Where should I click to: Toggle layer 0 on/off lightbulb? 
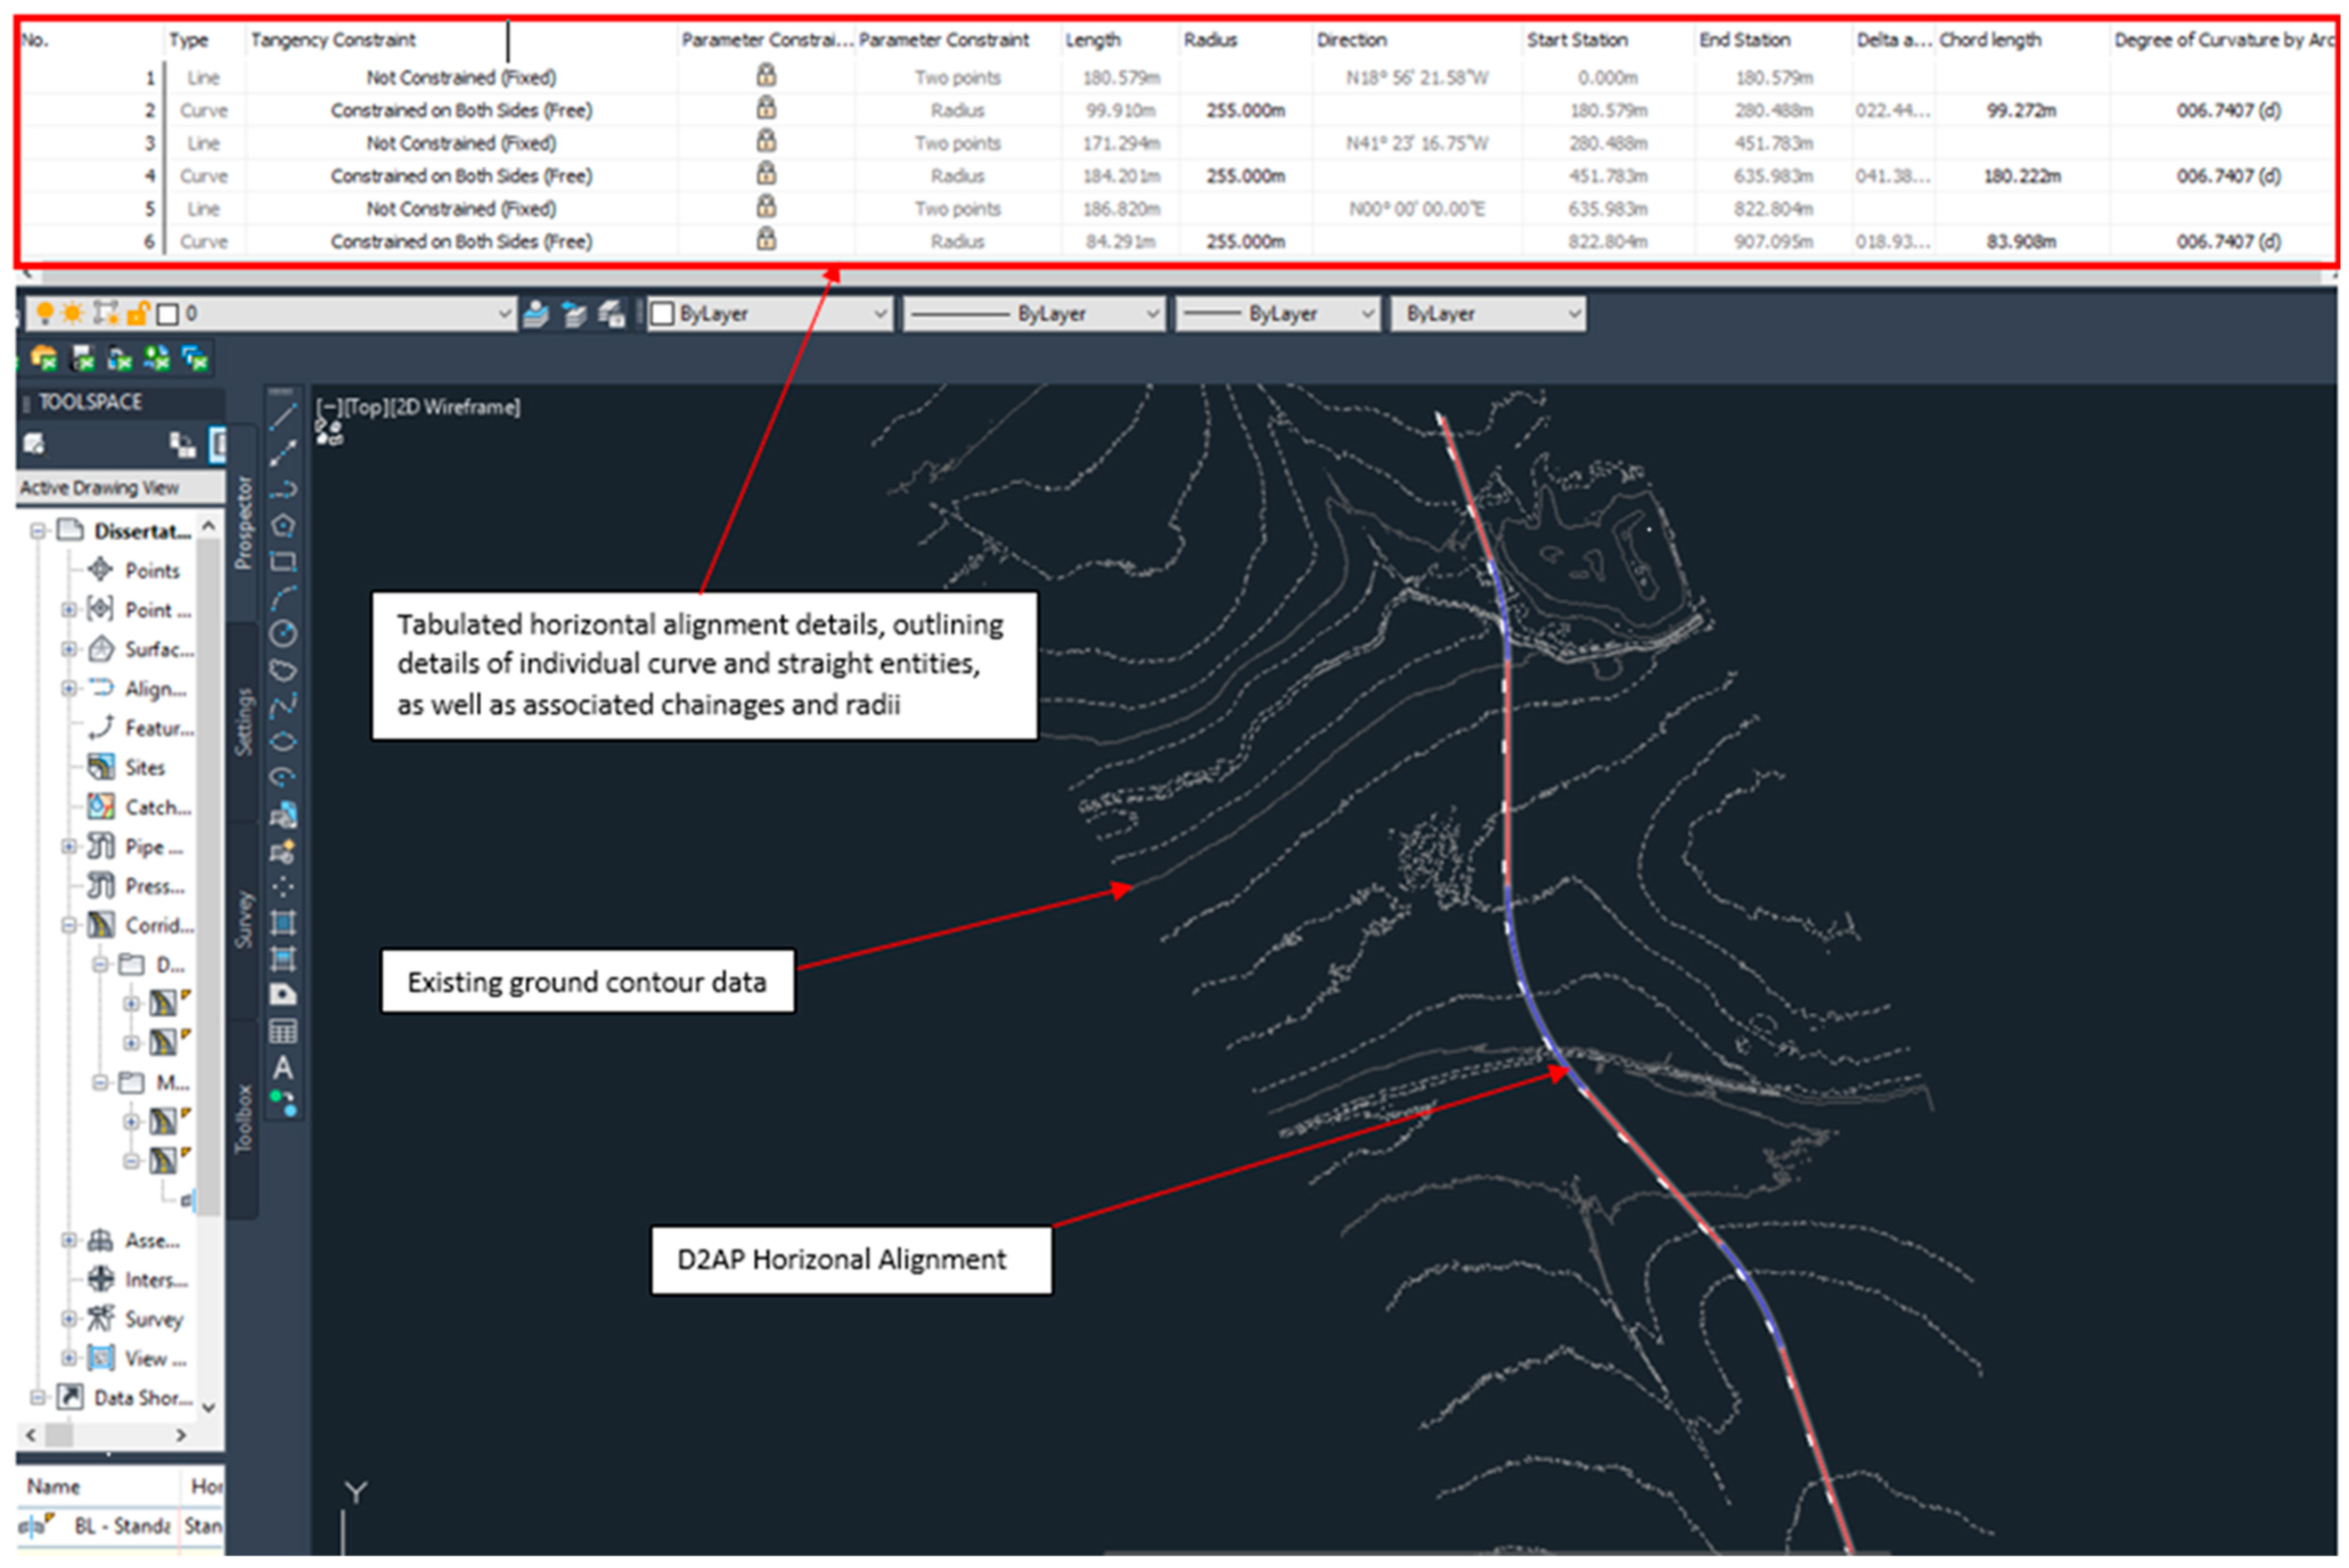tap(44, 314)
